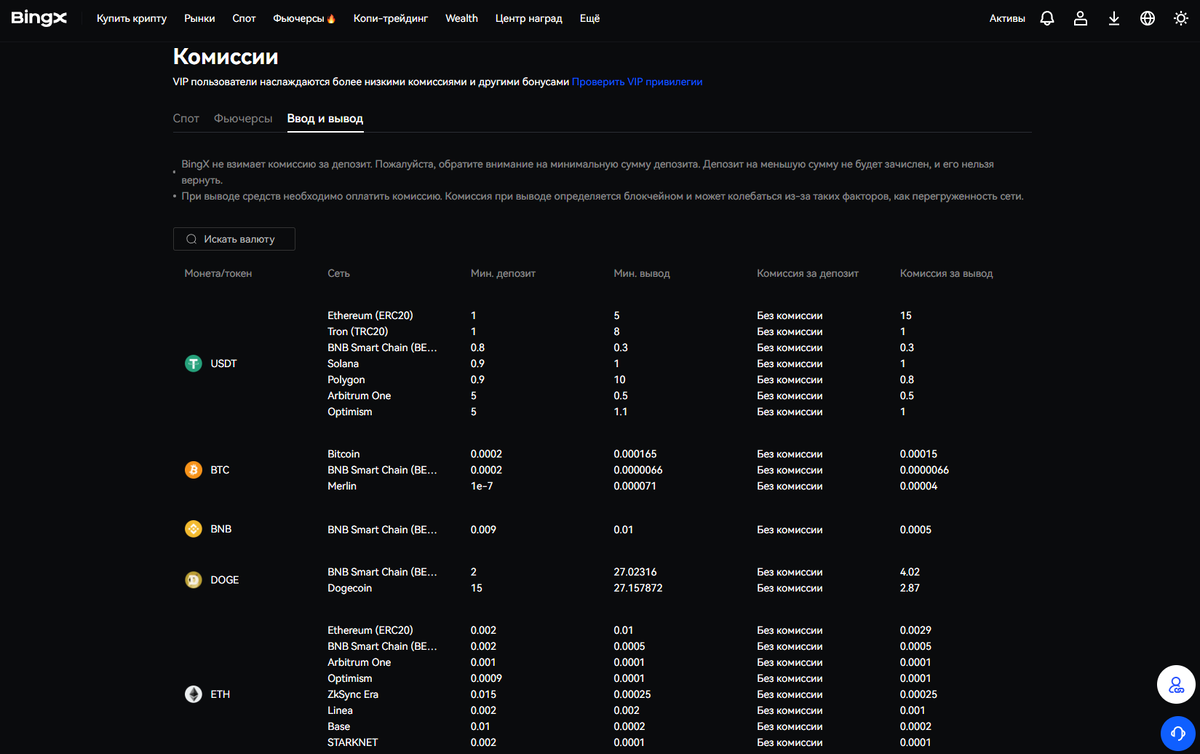Click Мин. вывод column header
Image resolution: width=1200 pixels, height=754 pixels.
[x=642, y=273]
